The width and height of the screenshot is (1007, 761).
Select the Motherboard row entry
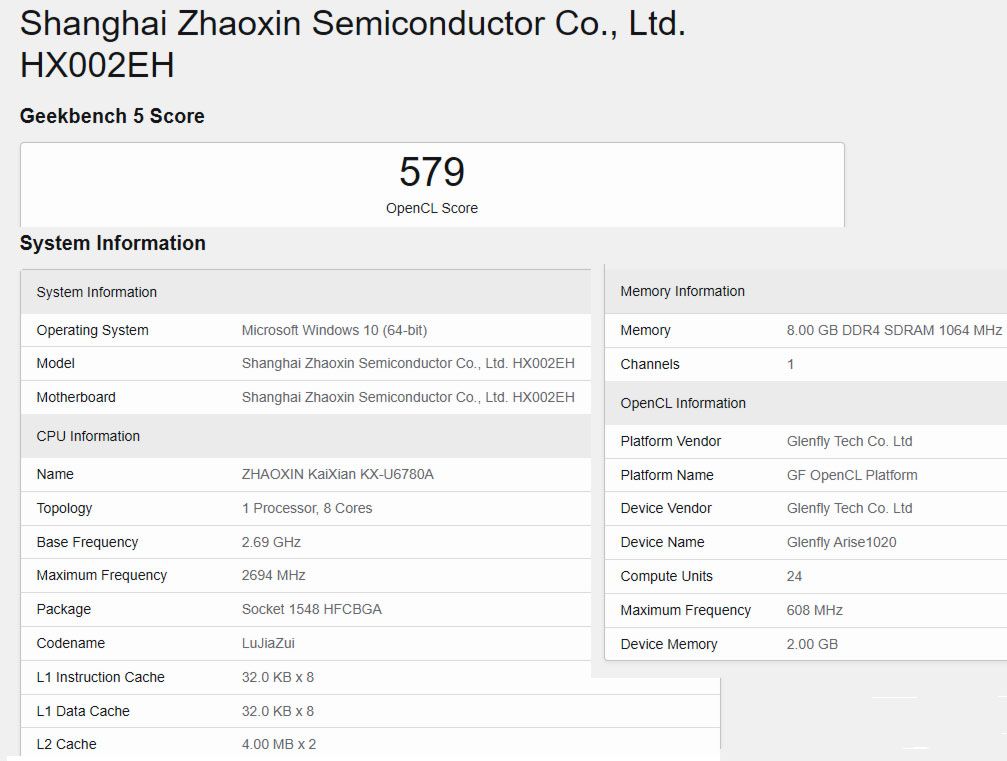tap(300, 397)
